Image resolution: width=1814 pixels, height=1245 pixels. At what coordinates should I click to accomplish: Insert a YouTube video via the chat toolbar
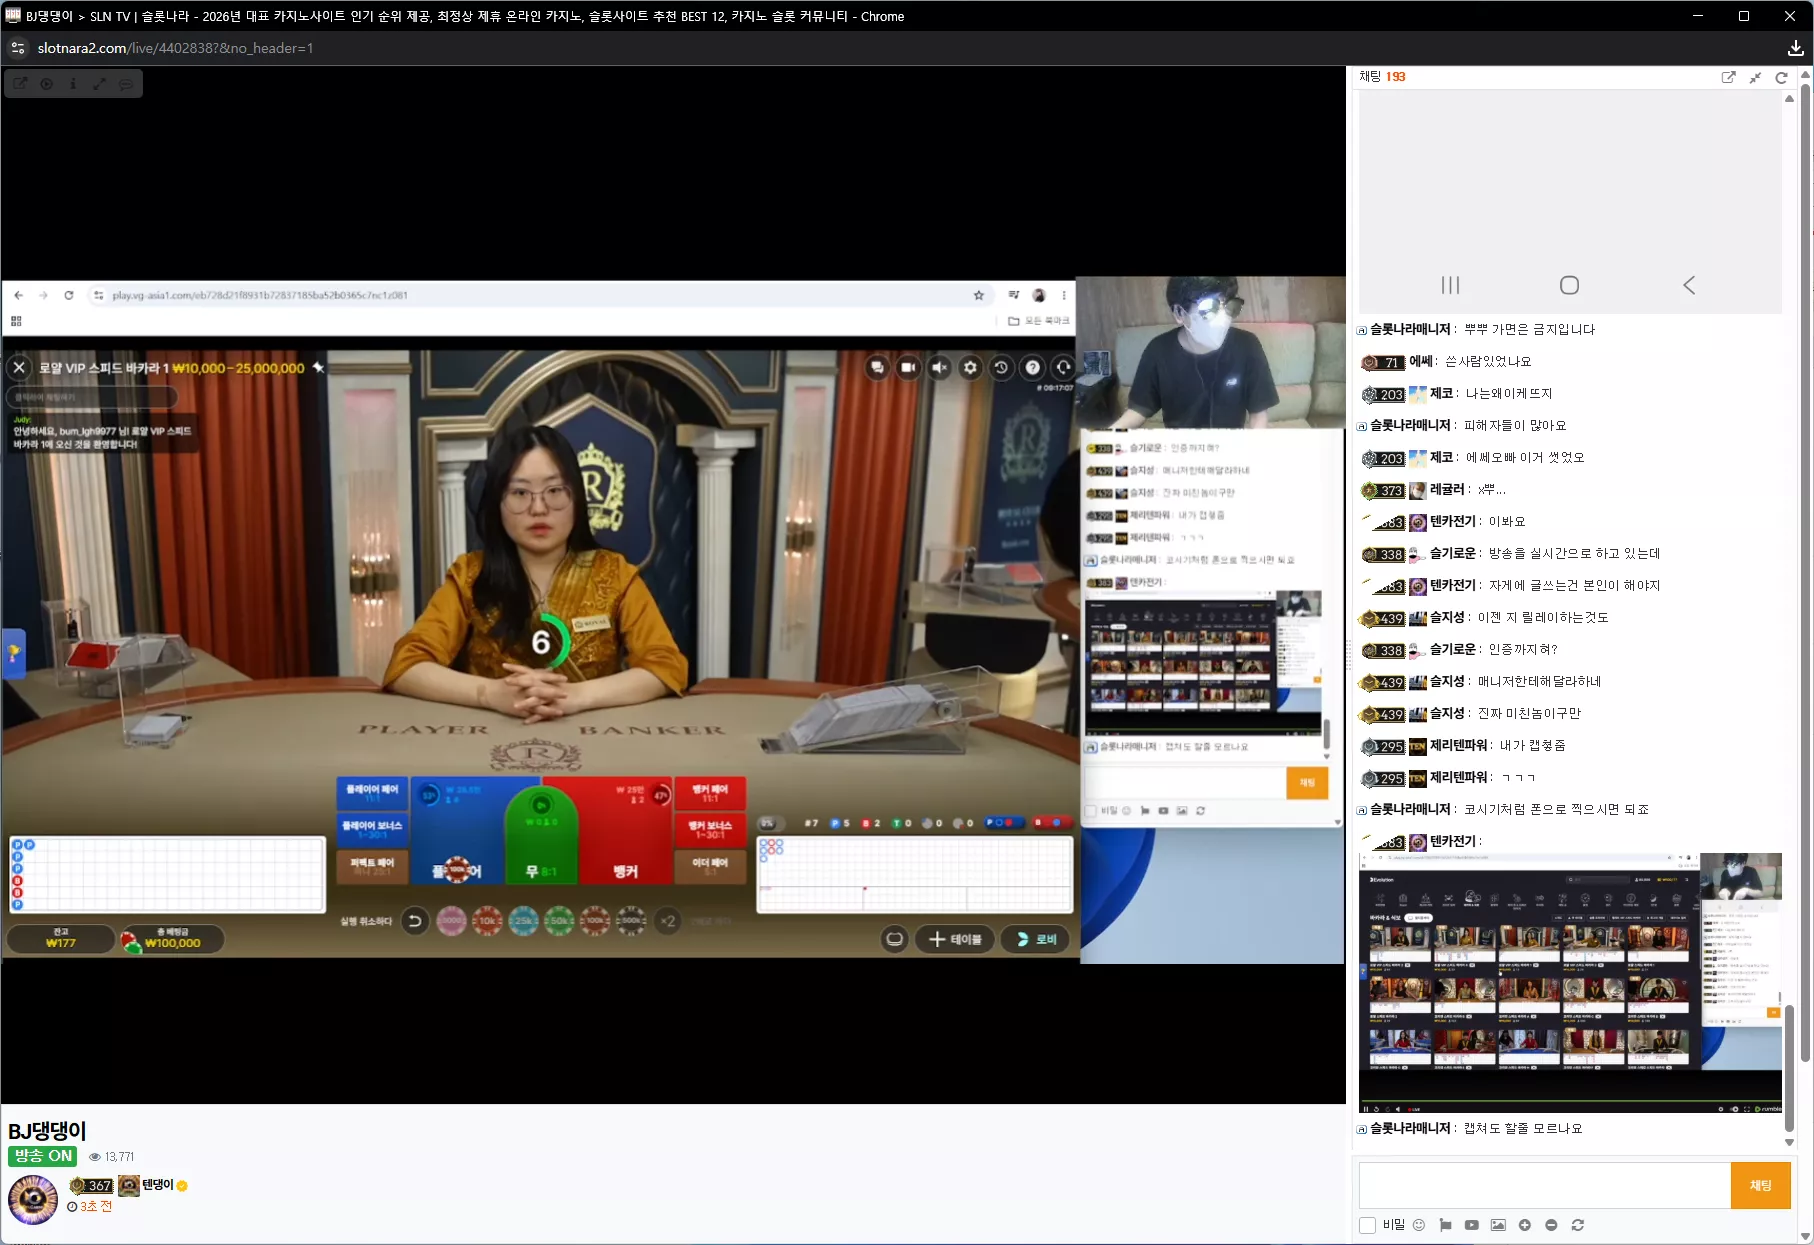click(1472, 1225)
